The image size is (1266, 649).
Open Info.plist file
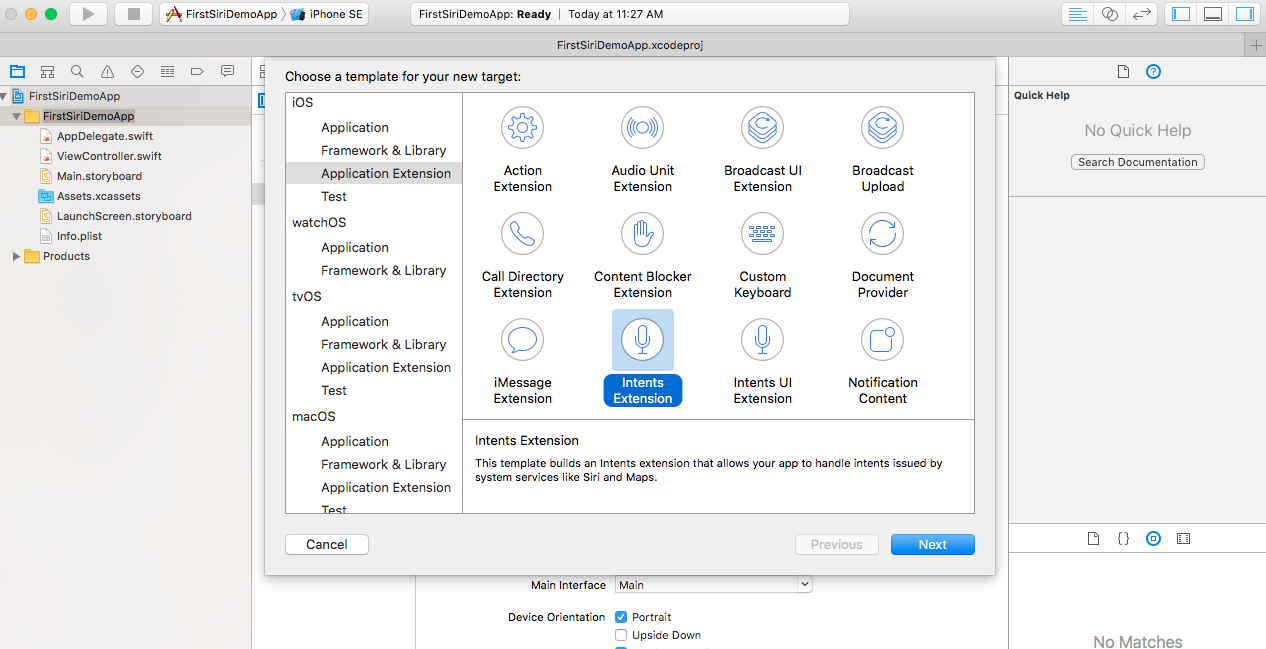click(79, 236)
